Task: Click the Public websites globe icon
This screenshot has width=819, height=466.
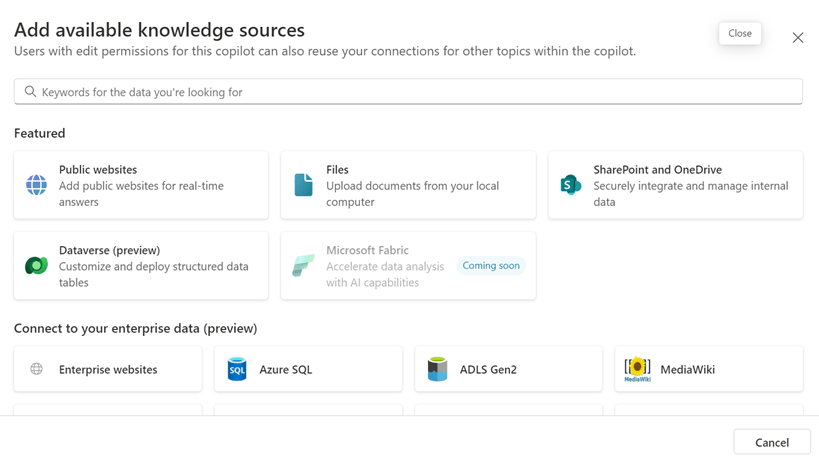Action: tap(36, 185)
